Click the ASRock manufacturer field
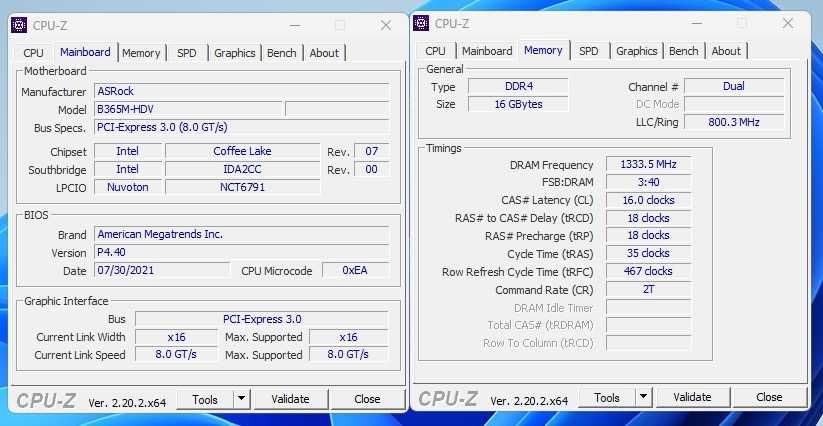Screen dimensions: 823x426 pos(242,91)
